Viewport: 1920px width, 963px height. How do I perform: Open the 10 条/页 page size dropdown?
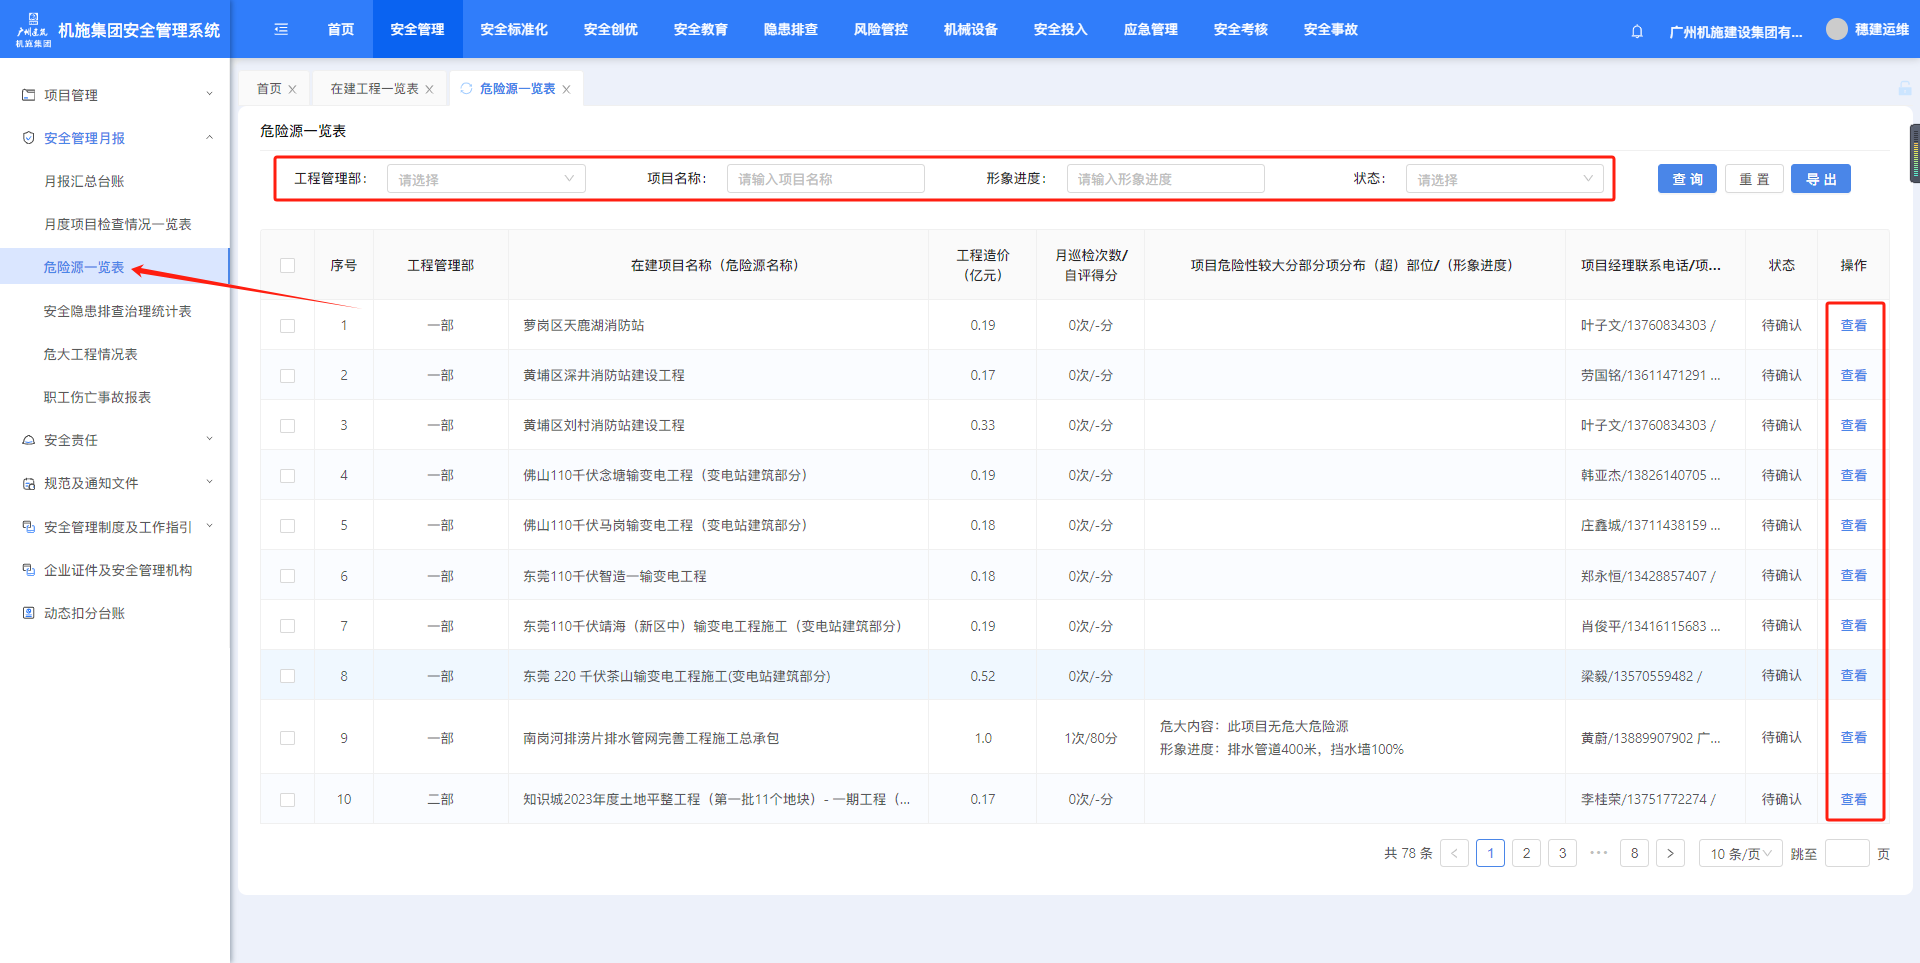1740,853
